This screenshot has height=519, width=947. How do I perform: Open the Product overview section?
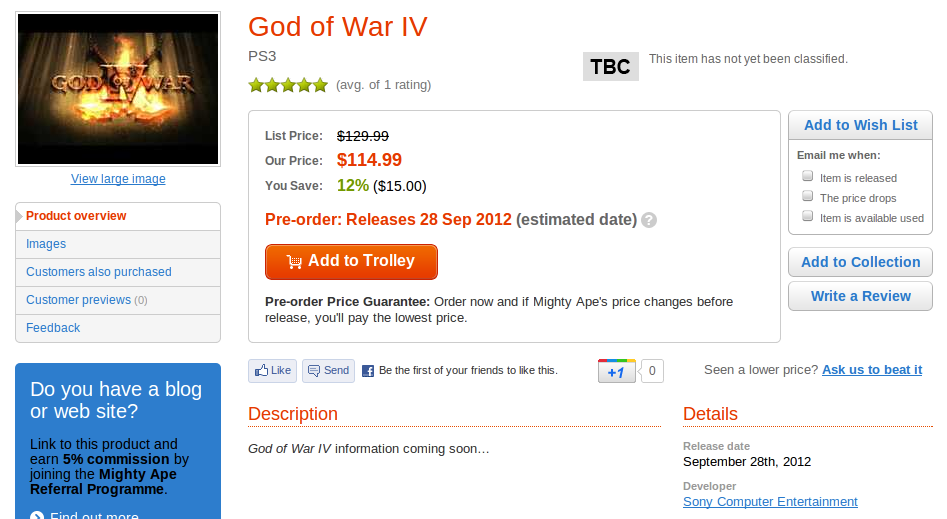click(x=76, y=216)
